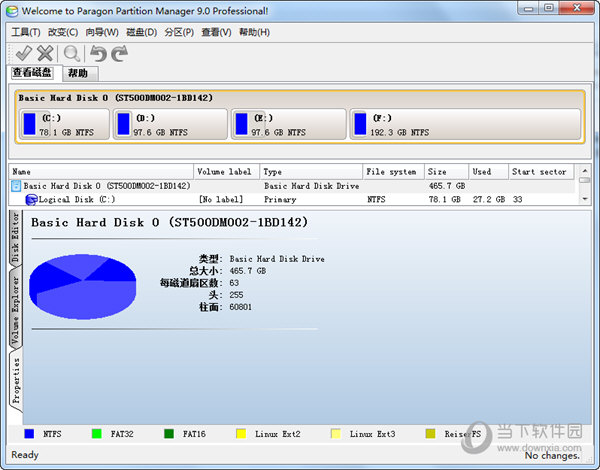Click the Undo arrow icon
This screenshot has width=600, height=470.
click(98, 54)
